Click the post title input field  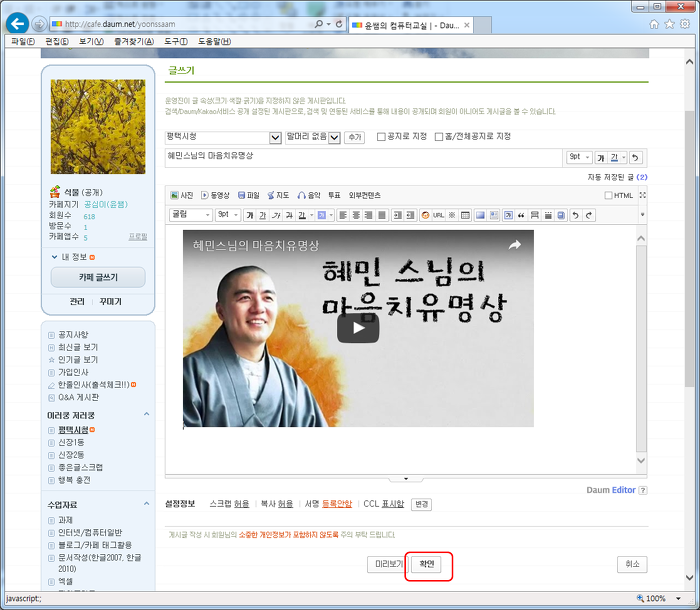tap(363, 157)
